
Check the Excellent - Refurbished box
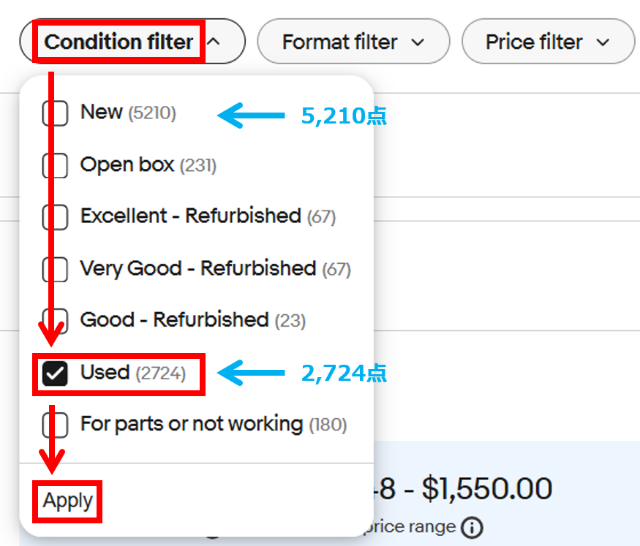click(x=55, y=216)
